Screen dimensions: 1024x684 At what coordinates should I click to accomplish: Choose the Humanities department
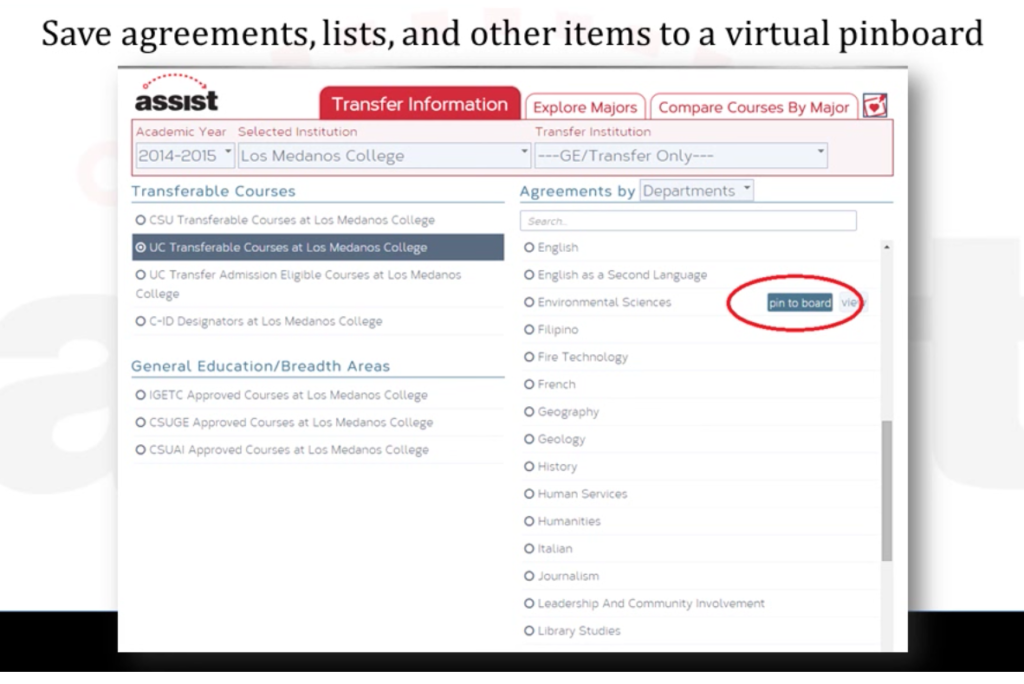(562, 522)
